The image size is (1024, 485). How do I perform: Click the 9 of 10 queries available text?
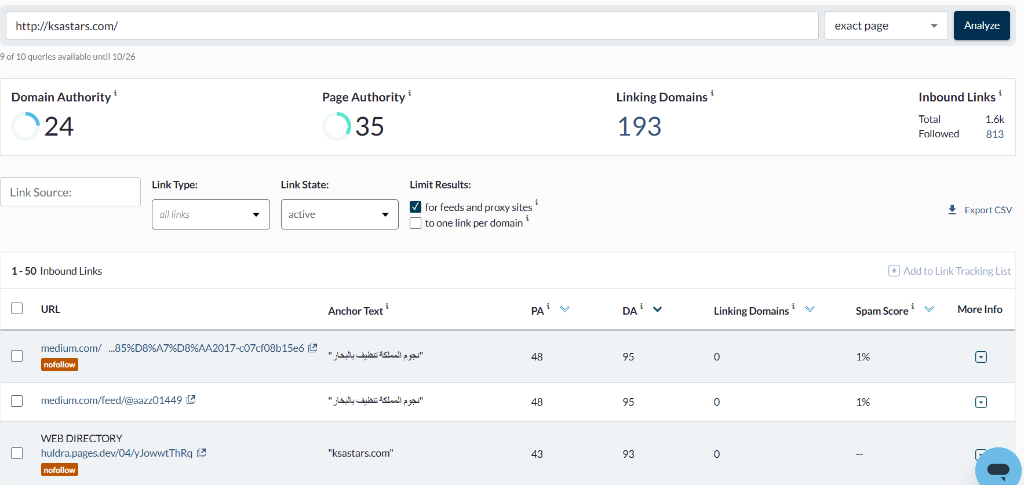coord(68,57)
